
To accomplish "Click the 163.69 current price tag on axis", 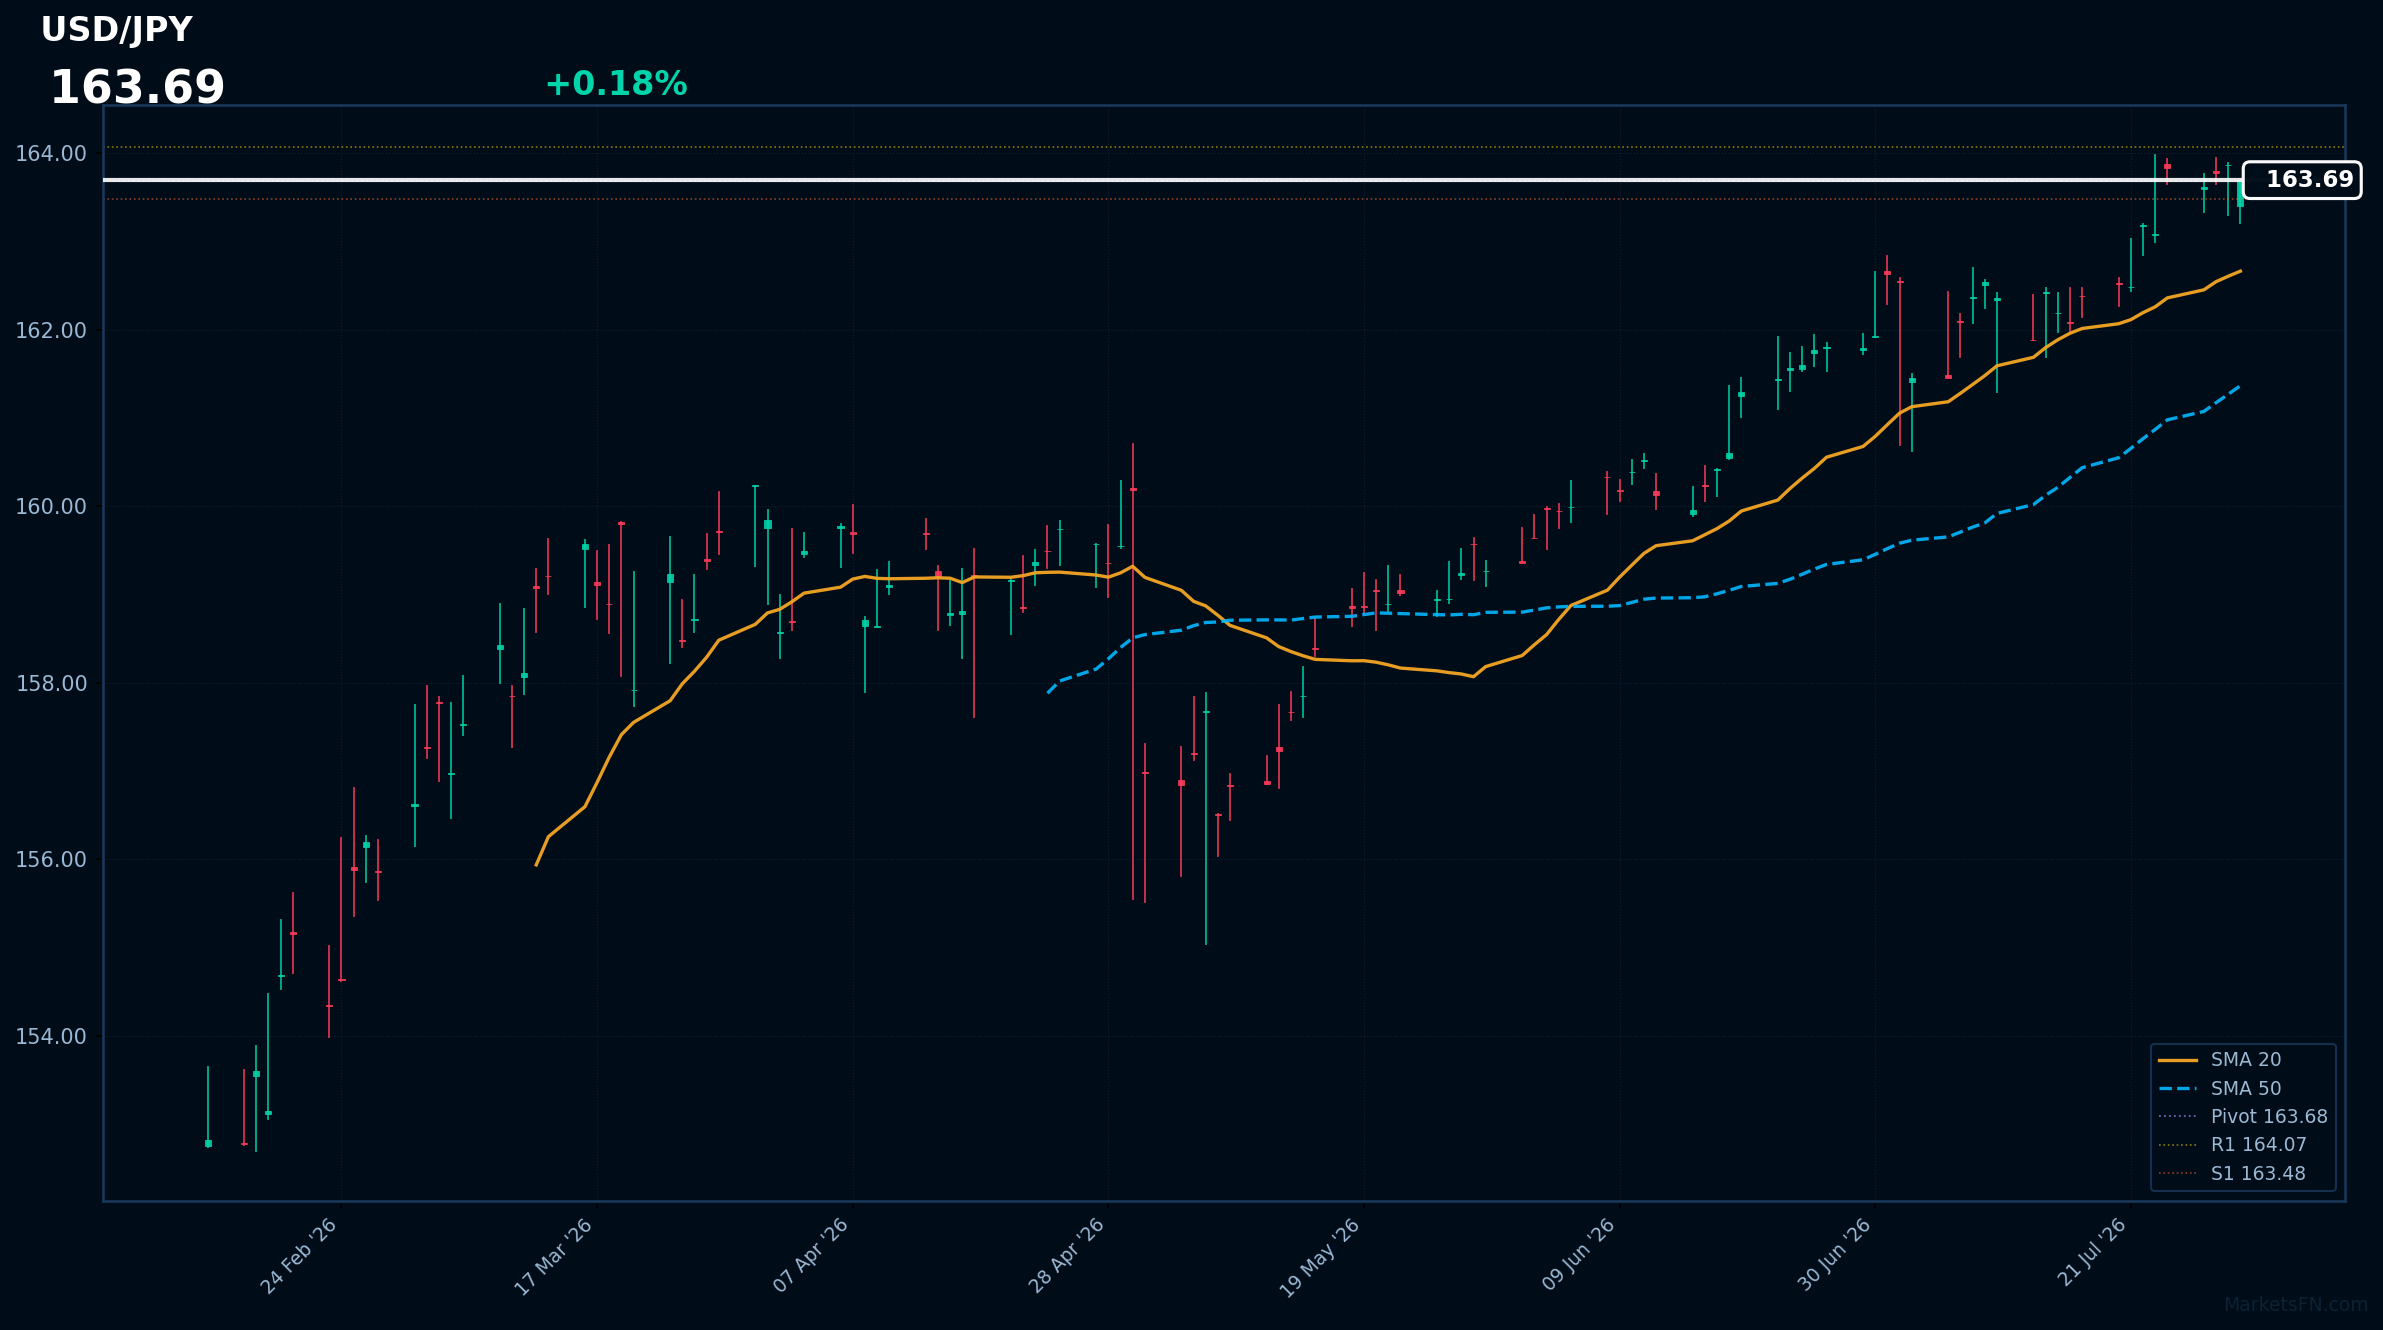I will click(x=2302, y=180).
